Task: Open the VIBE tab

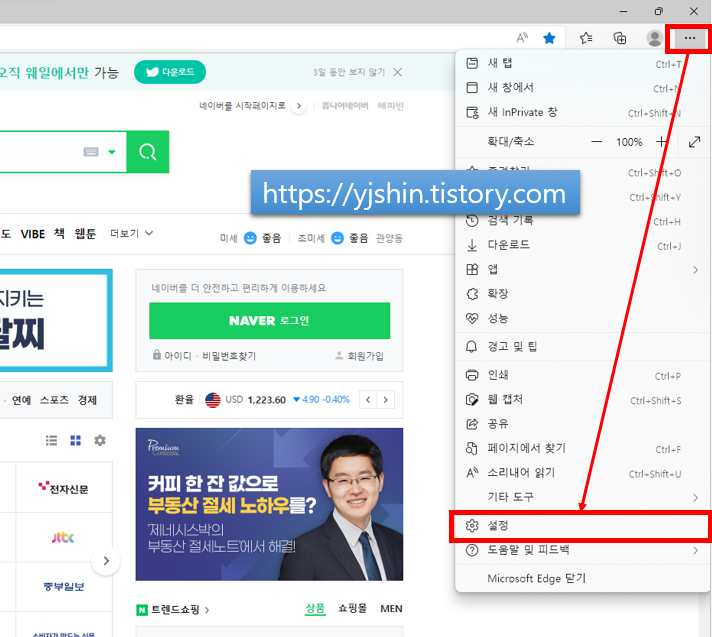Action: pos(33,234)
